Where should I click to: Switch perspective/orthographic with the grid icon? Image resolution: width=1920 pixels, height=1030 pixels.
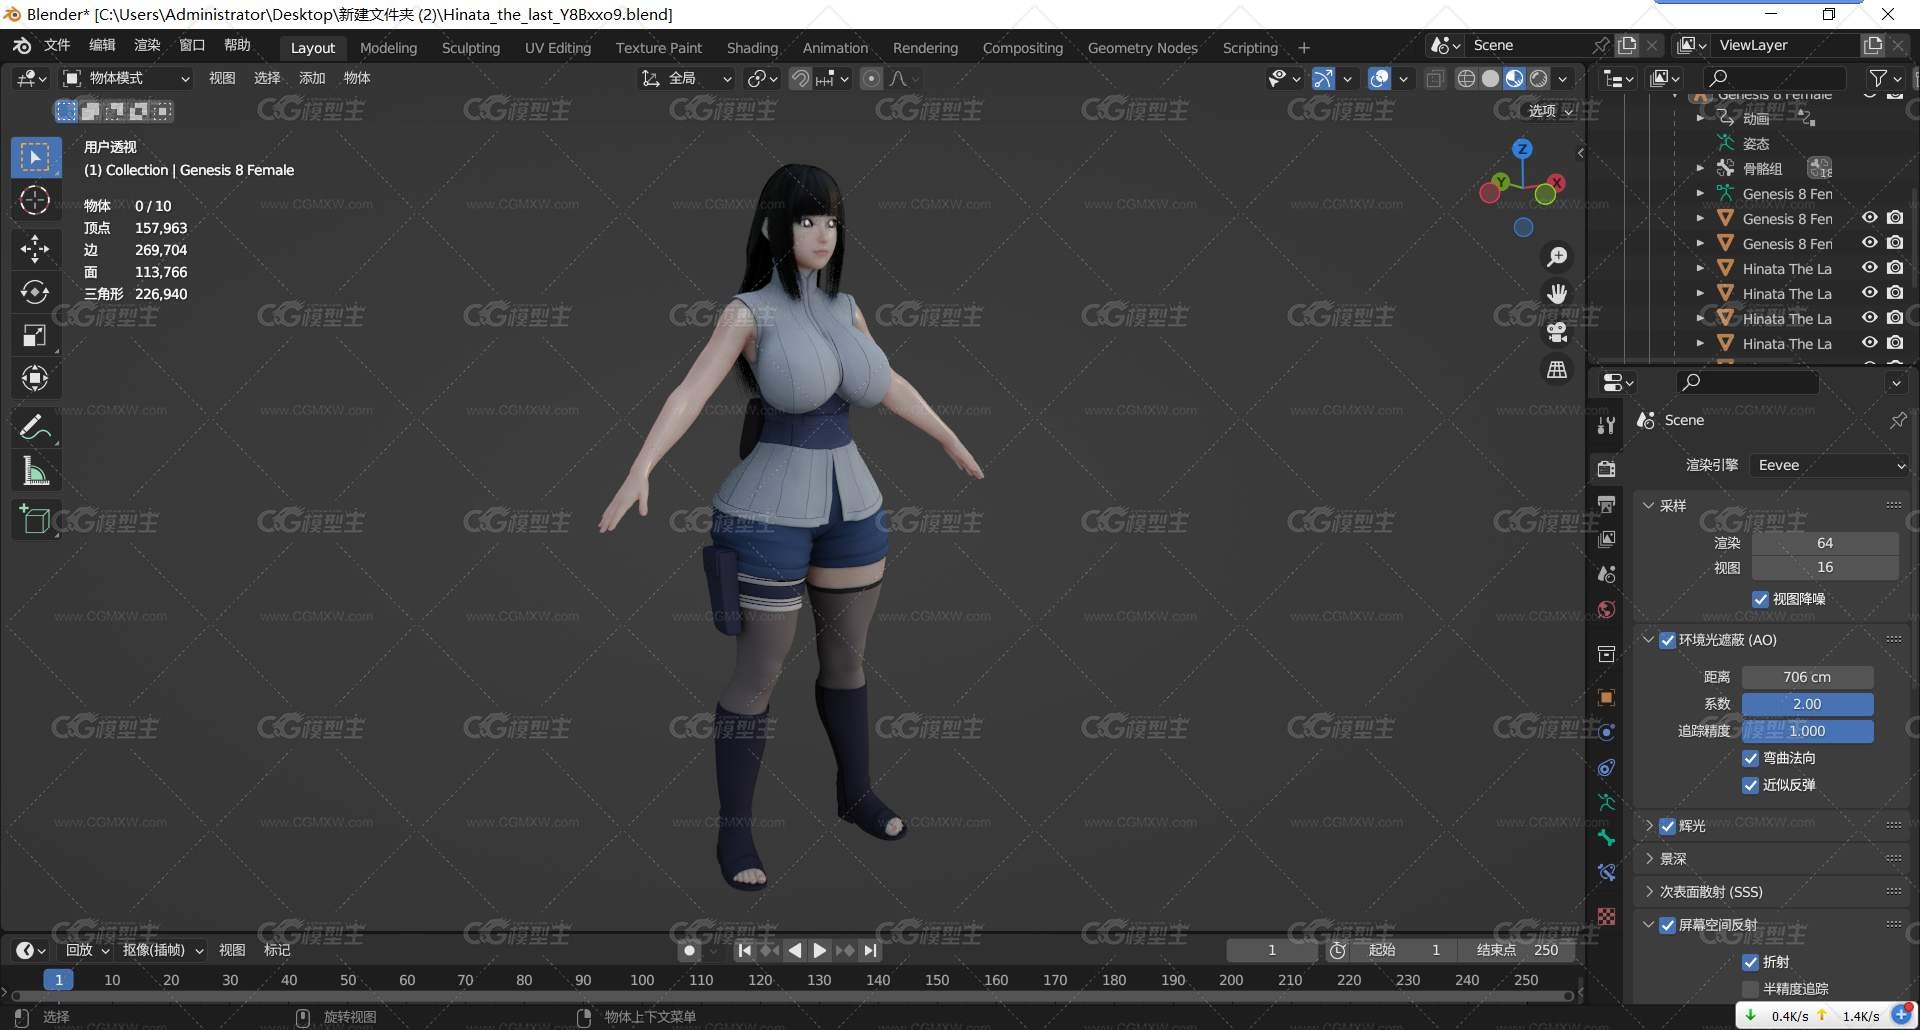click(1557, 370)
